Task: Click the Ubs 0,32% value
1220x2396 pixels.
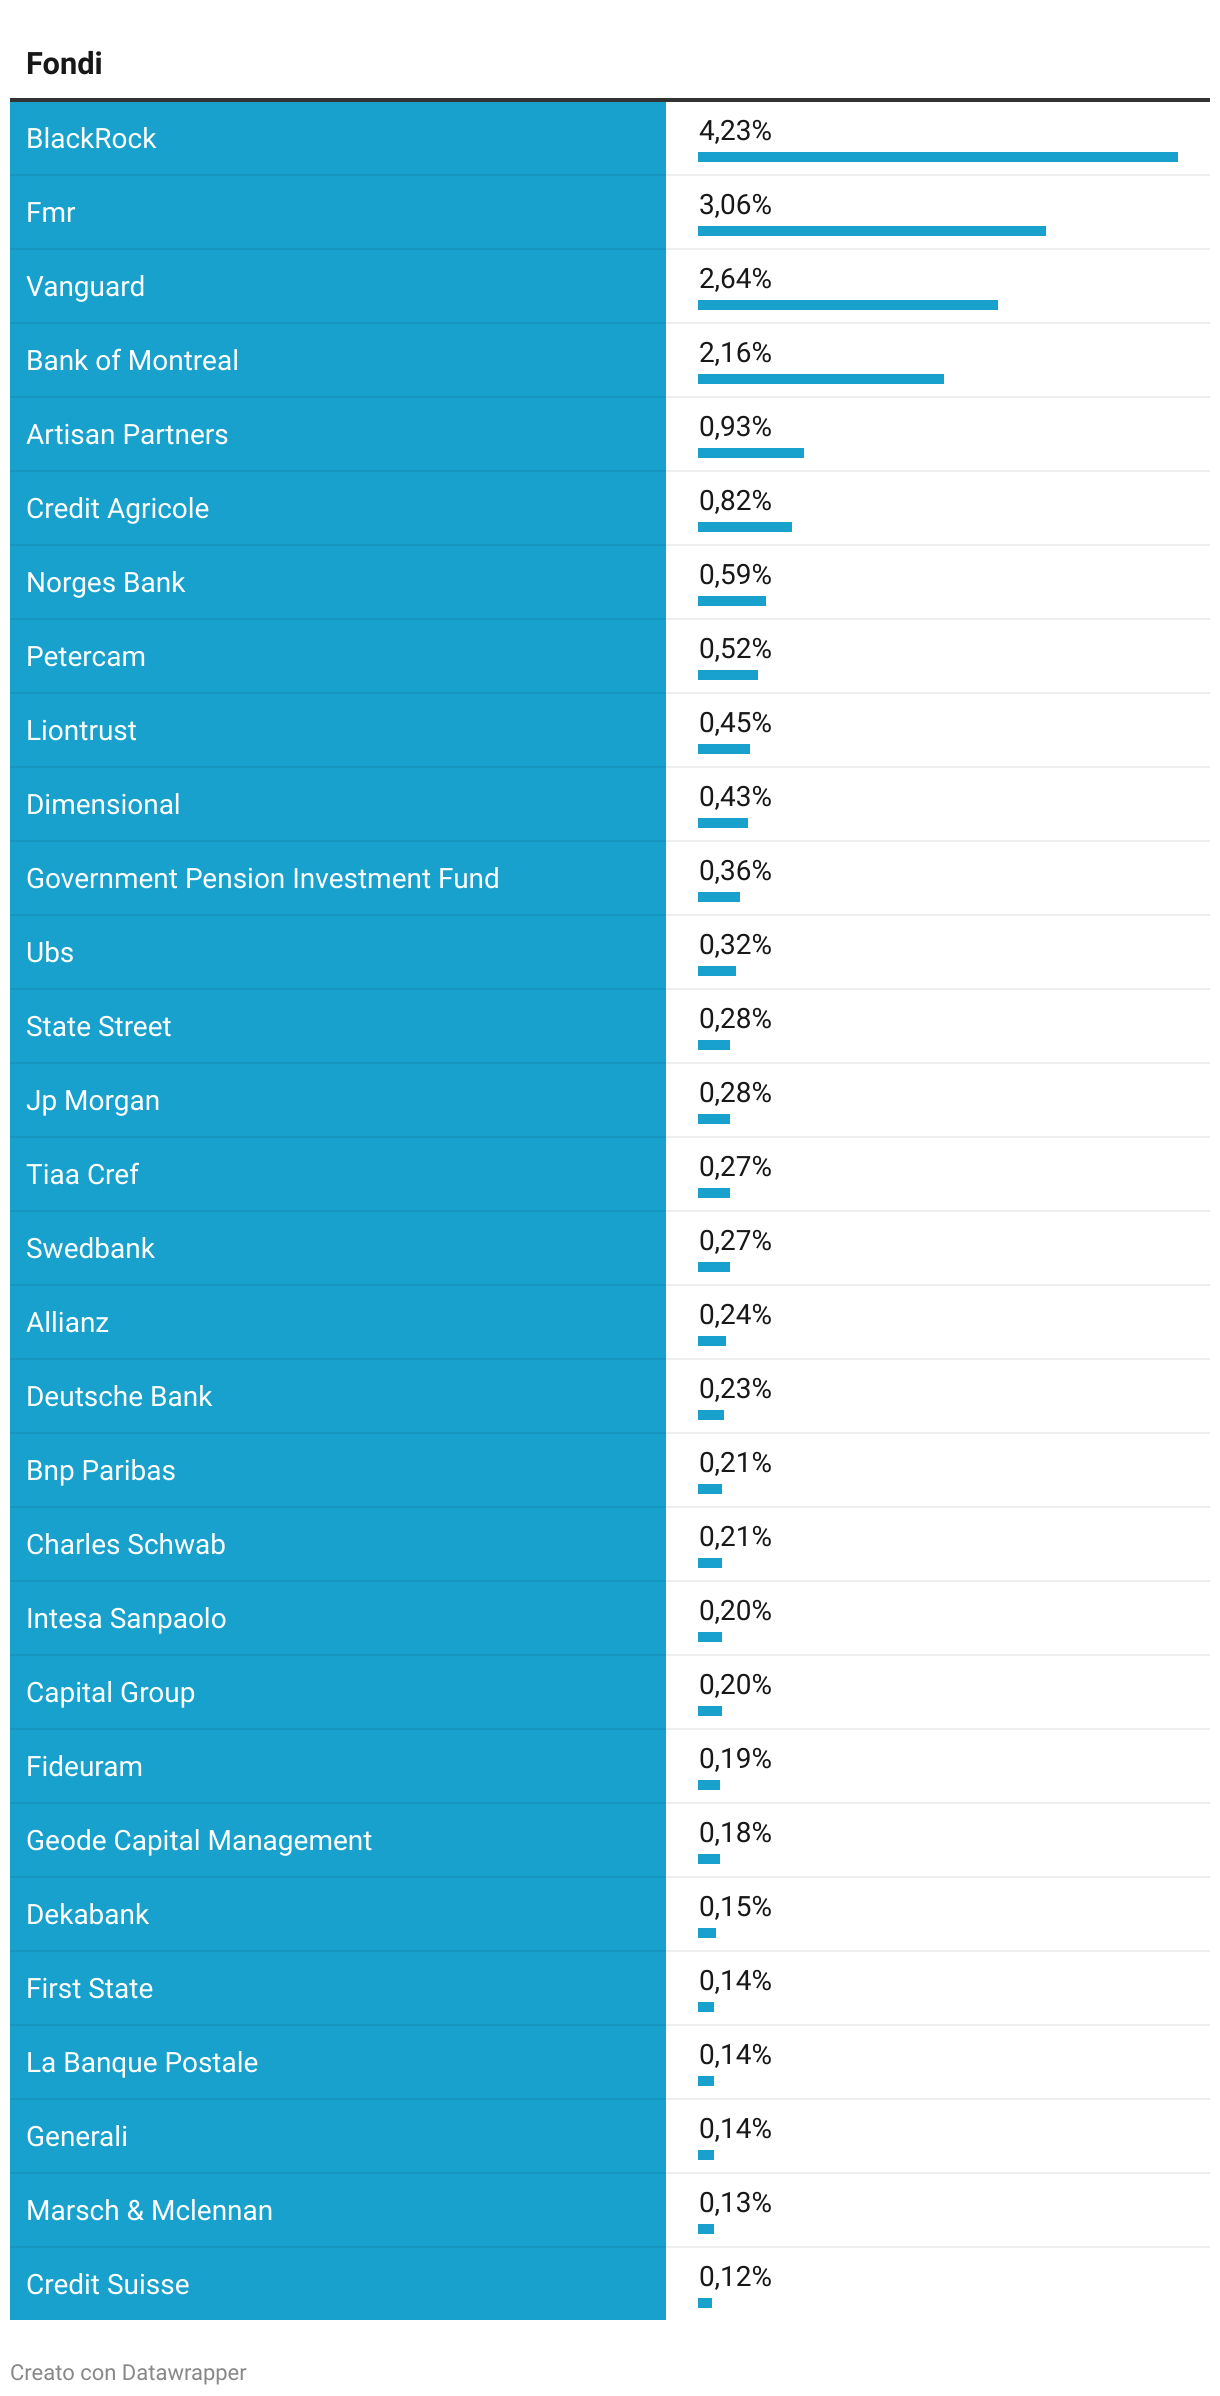Action: coord(735,945)
